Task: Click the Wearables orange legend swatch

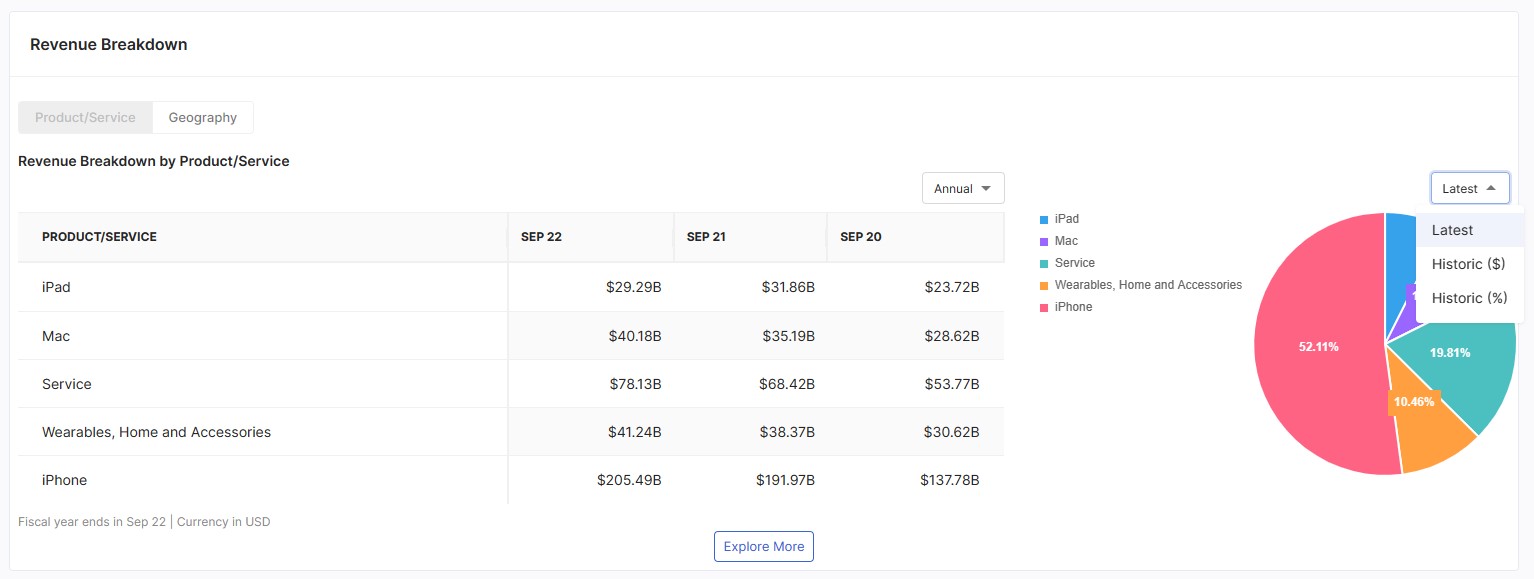Action: coord(1044,285)
